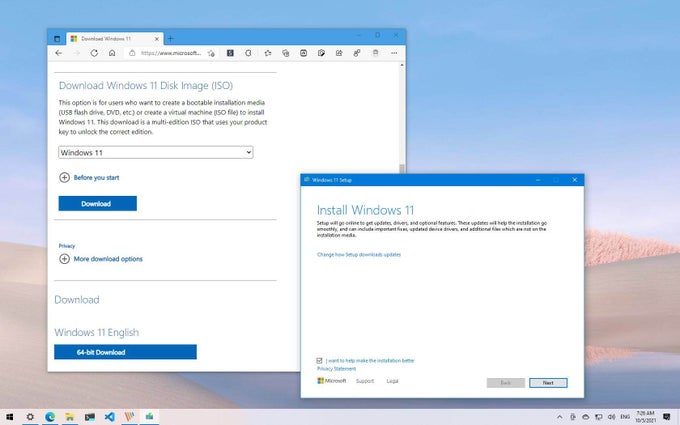This screenshot has height=425, width=680.
Task: Click the blue Download button
Action: coord(97,203)
